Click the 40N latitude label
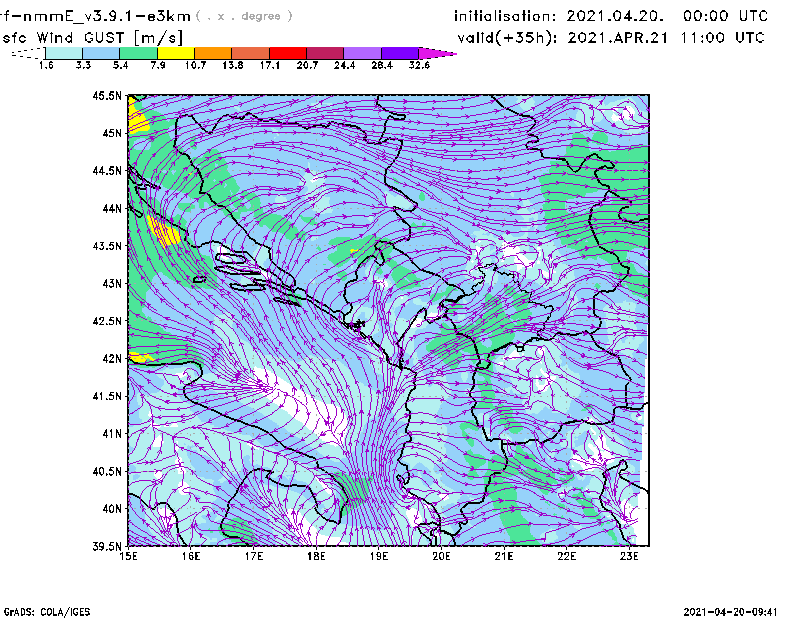Viewport: 800px width, 618px height. (112, 509)
